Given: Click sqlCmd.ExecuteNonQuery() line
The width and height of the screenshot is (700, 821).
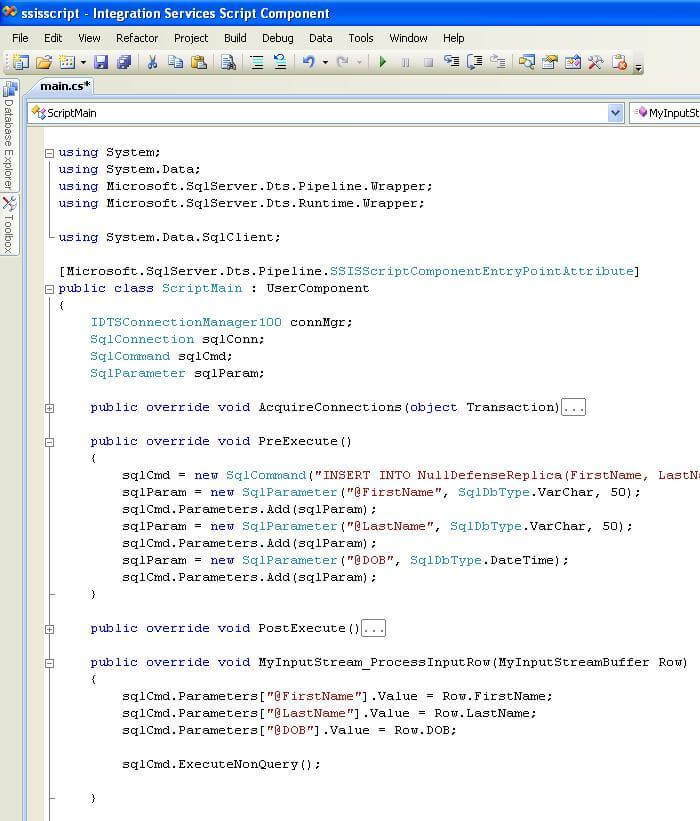Looking at the screenshot, I should click(221, 764).
